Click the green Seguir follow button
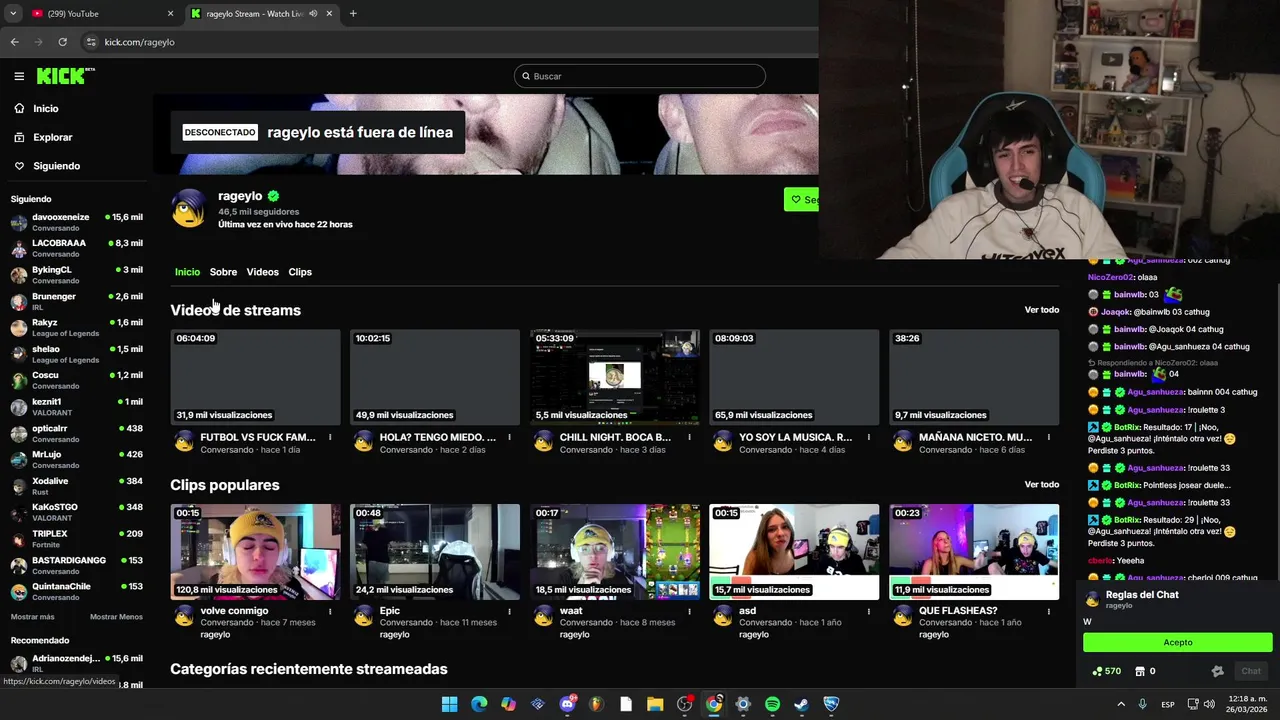Viewport: 1280px width, 720px height. [x=802, y=199]
